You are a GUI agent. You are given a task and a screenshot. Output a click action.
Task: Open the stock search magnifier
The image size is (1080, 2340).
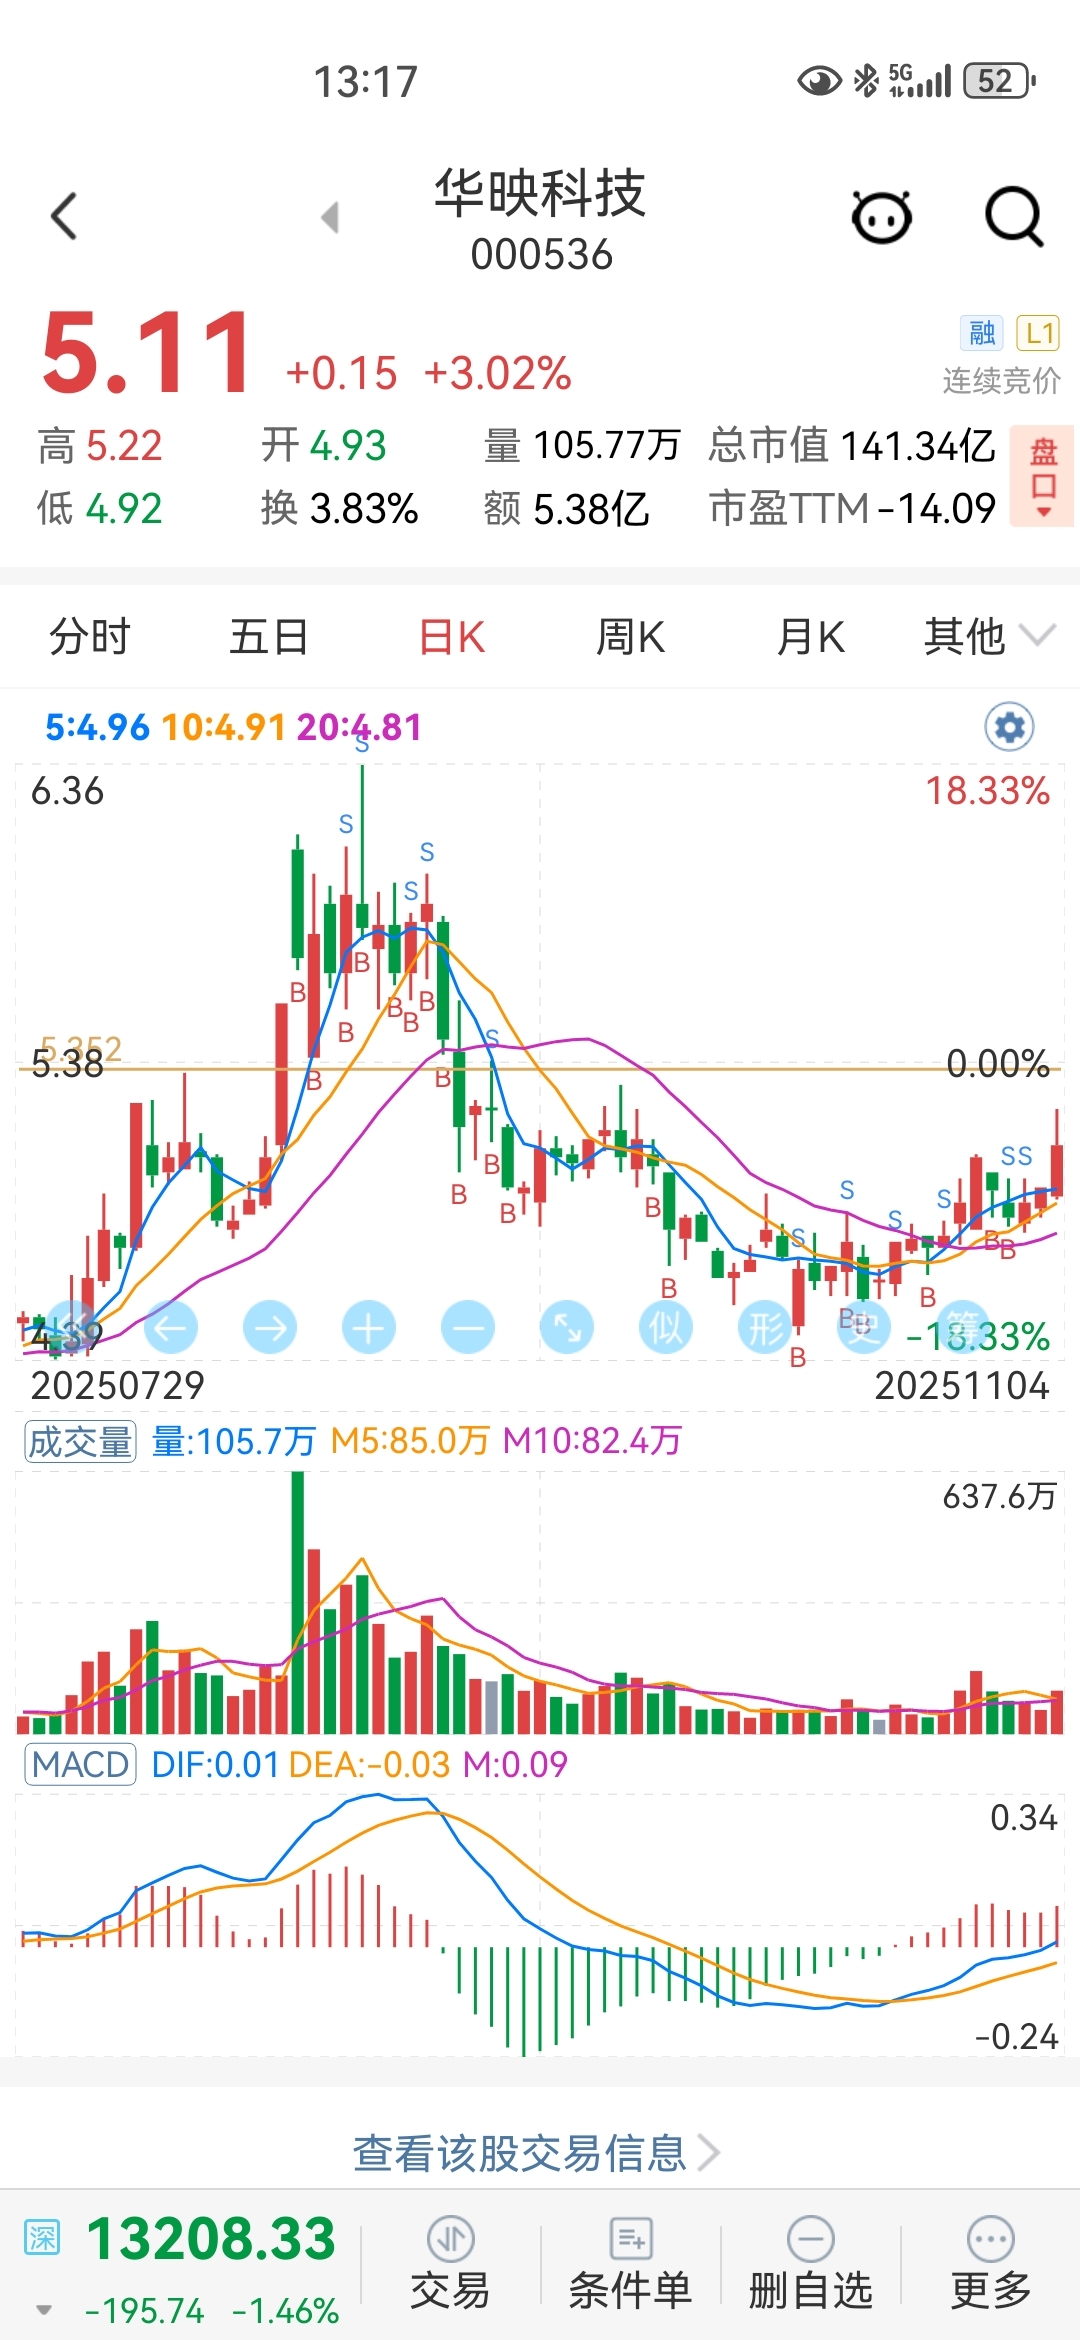pyautogui.click(x=1014, y=216)
